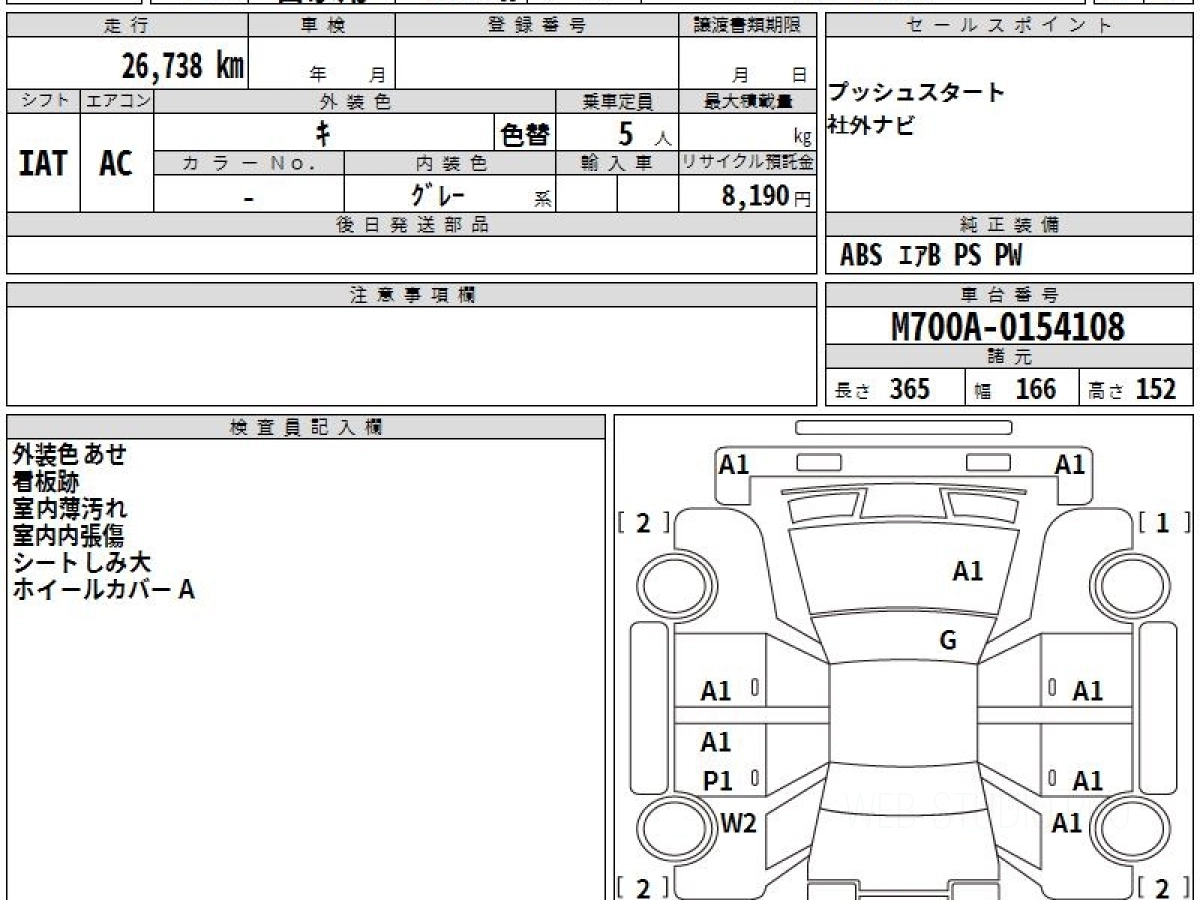Select the ABS エアB PS PW equipment line
The image size is (1200, 900).
931,256
